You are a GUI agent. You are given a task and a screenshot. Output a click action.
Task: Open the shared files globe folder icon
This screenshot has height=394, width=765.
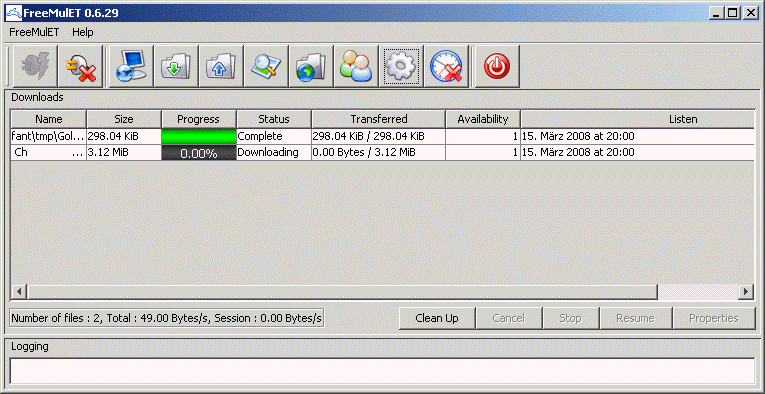coord(311,66)
